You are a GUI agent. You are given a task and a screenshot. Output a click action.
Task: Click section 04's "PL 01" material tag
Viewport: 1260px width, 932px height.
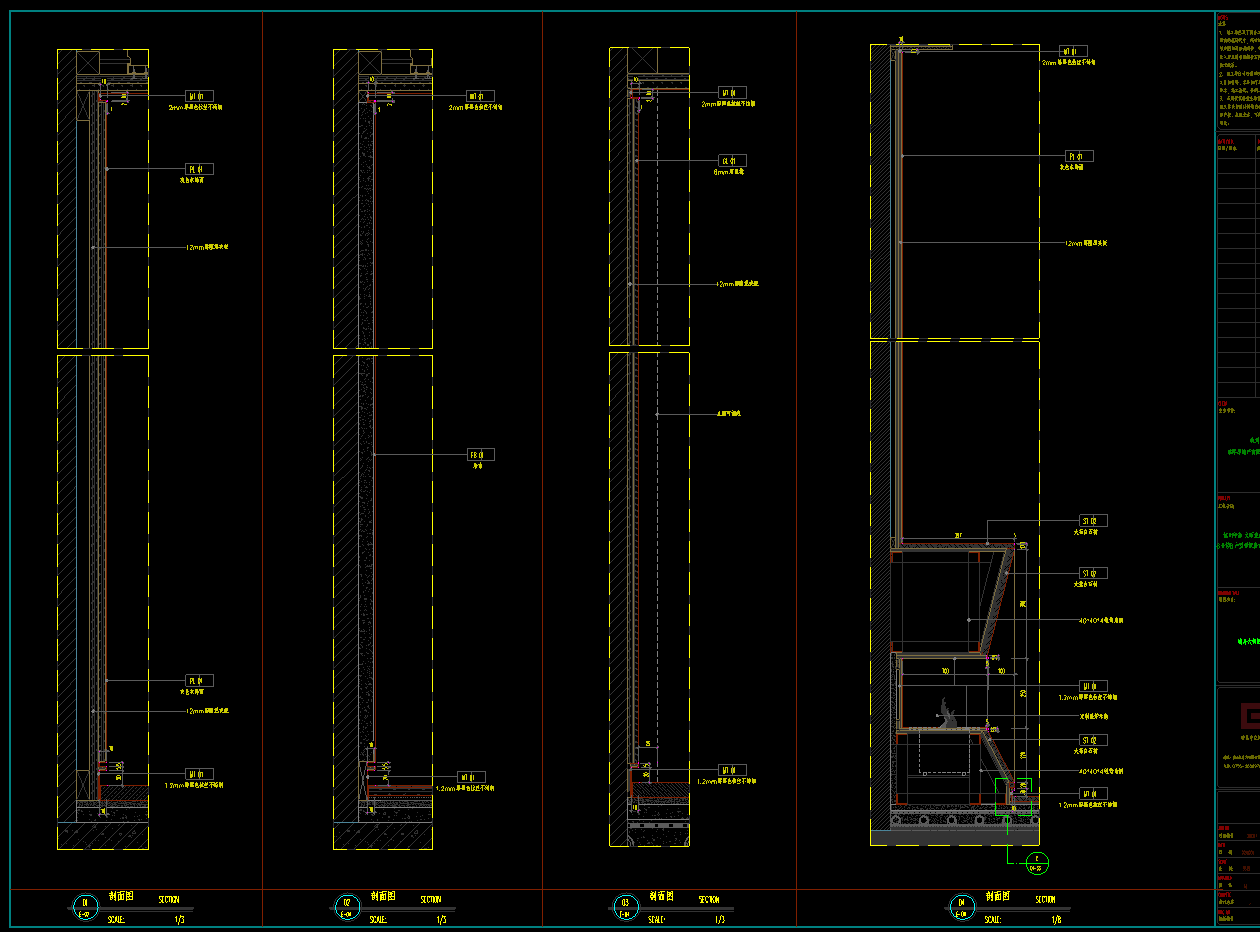coord(1080,156)
